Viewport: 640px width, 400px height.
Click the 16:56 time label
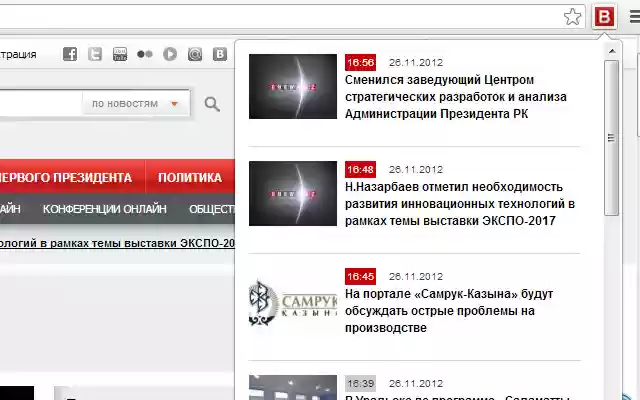click(360, 62)
